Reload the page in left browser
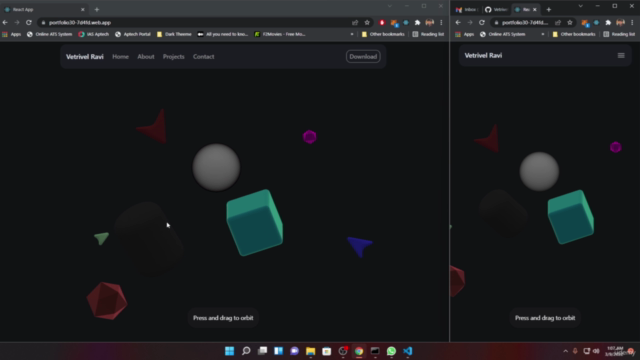640x360 pixels. pos(29,22)
